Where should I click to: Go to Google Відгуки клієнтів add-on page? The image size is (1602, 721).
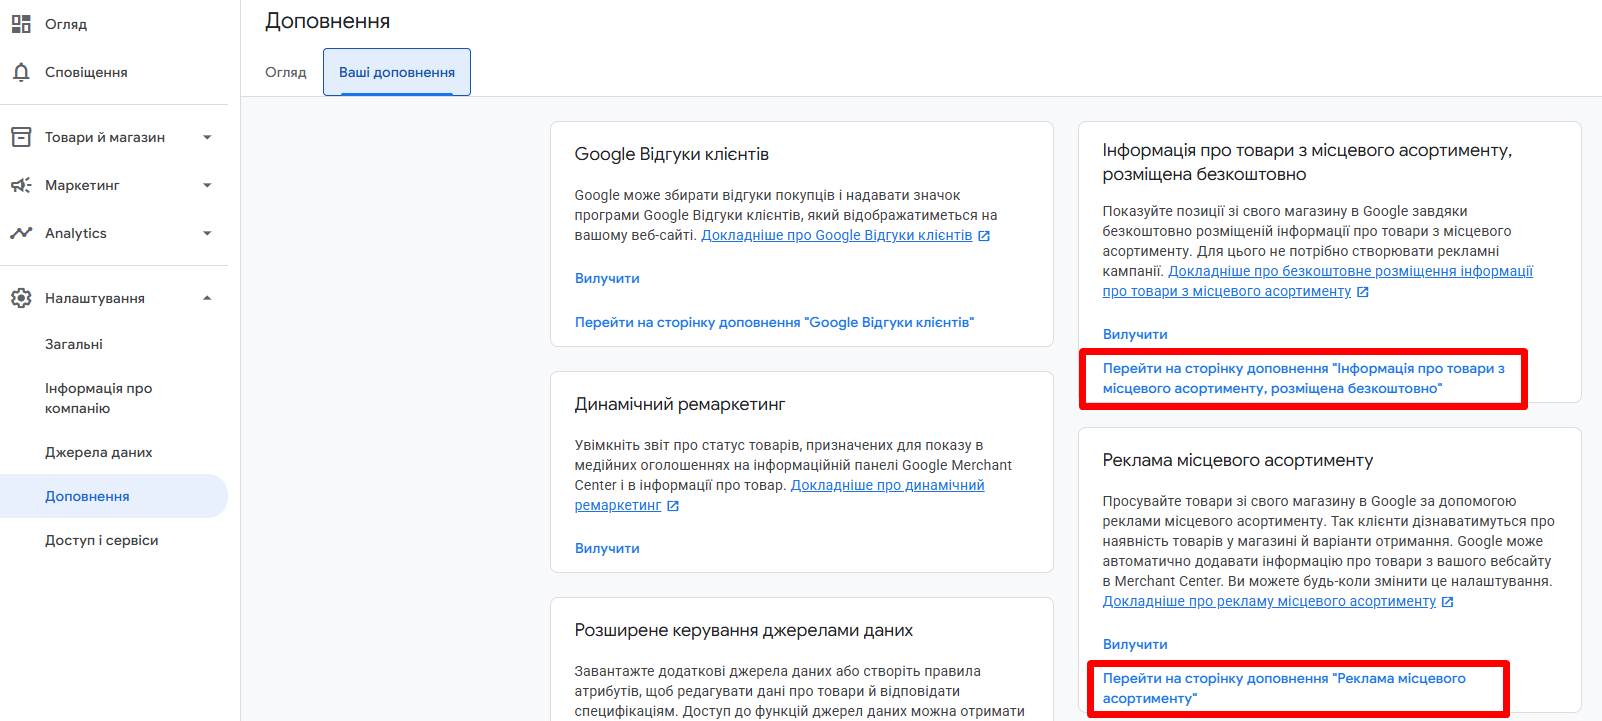tap(774, 322)
